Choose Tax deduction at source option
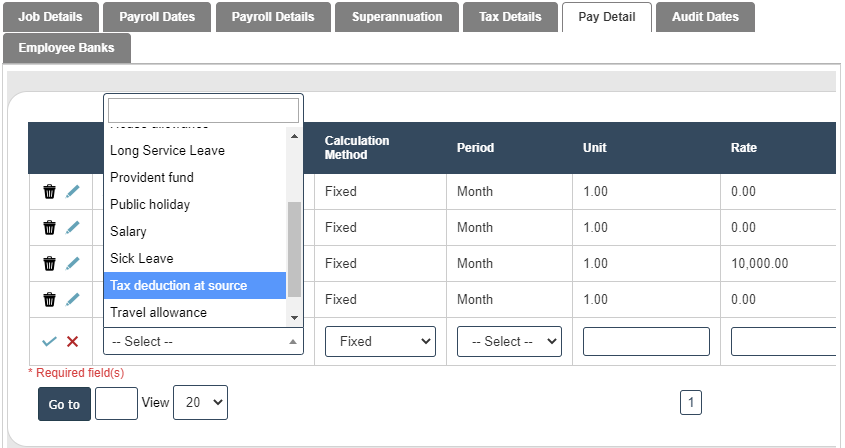845x448 pixels. point(195,285)
